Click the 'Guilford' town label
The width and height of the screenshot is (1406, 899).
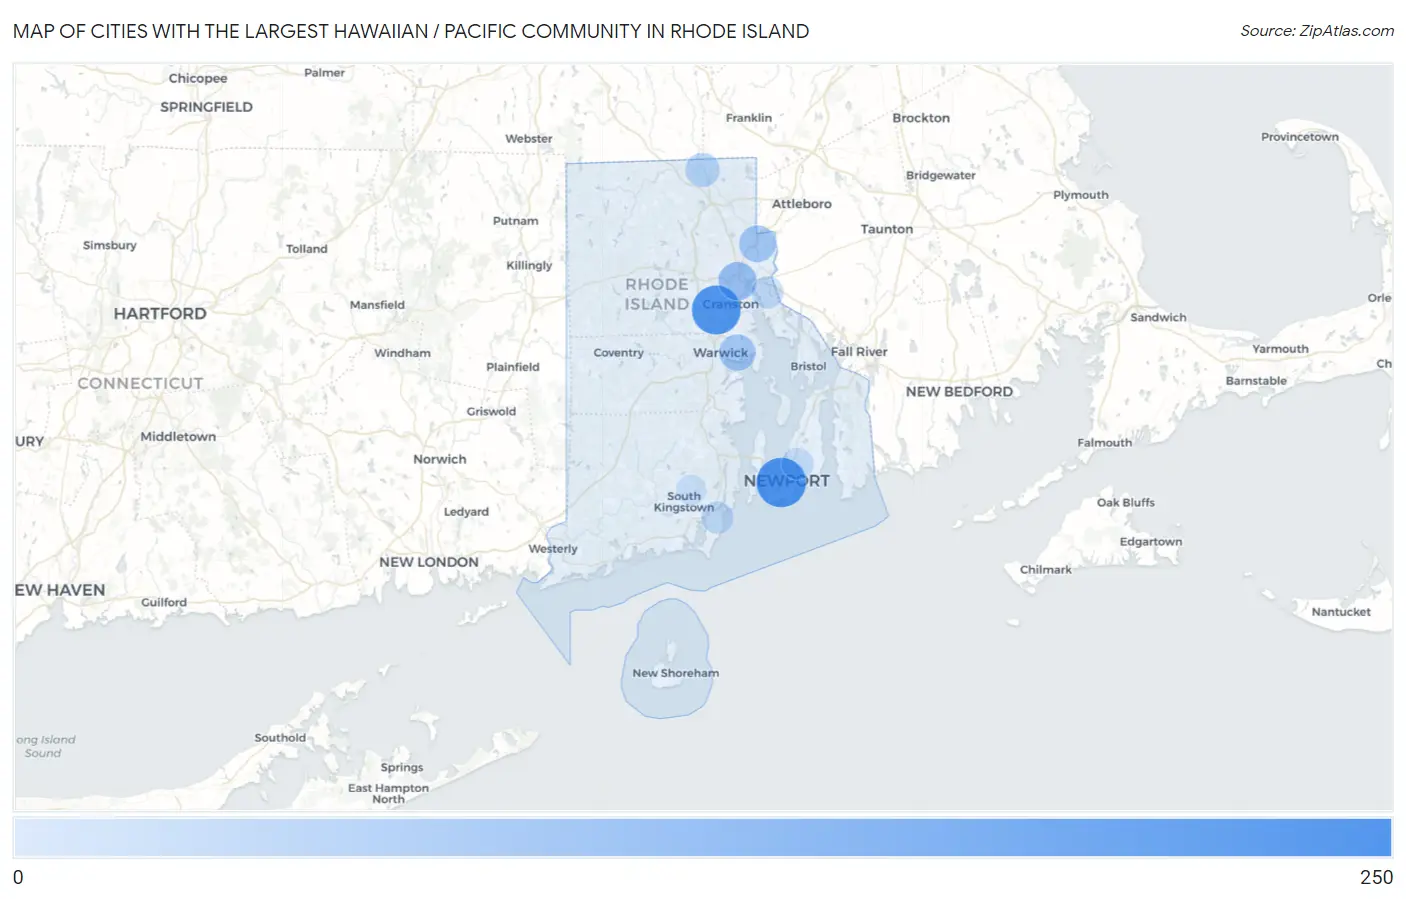tap(164, 603)
